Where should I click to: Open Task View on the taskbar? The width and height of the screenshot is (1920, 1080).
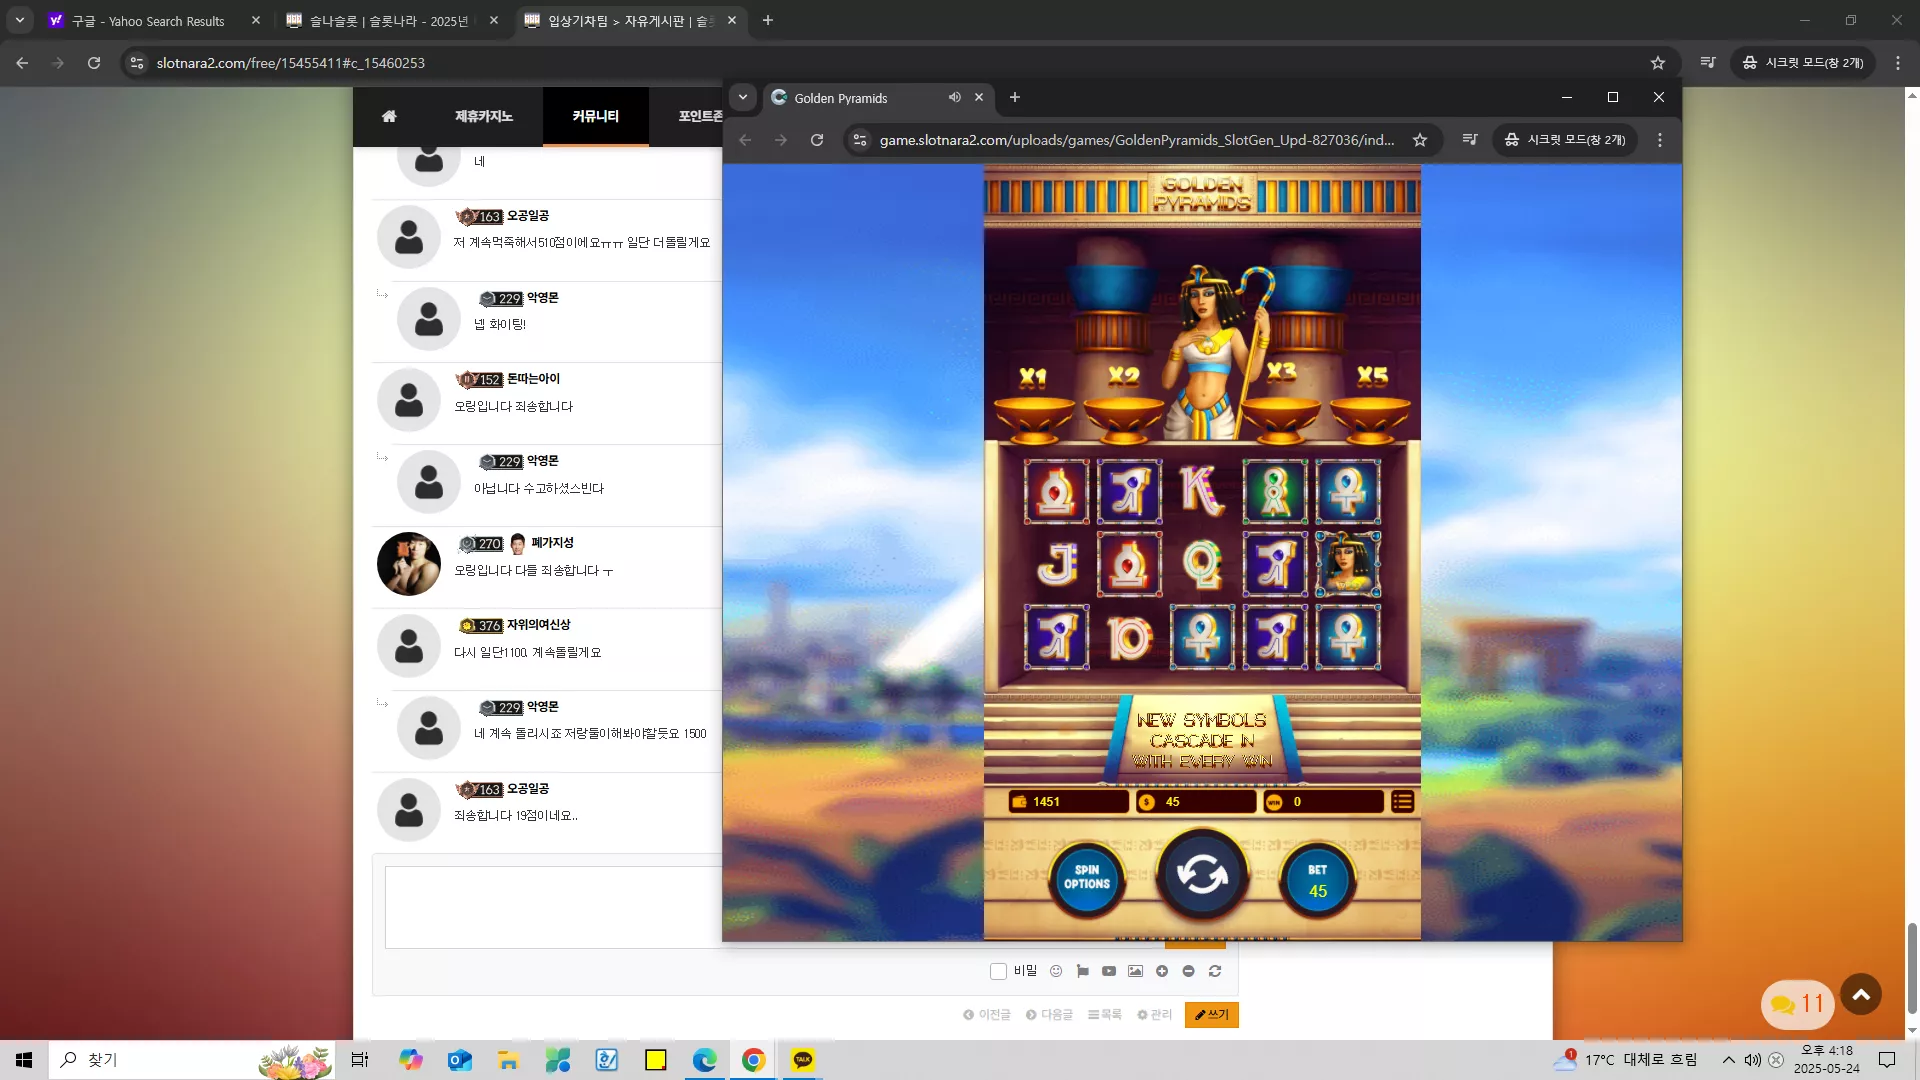point(360,1060)
